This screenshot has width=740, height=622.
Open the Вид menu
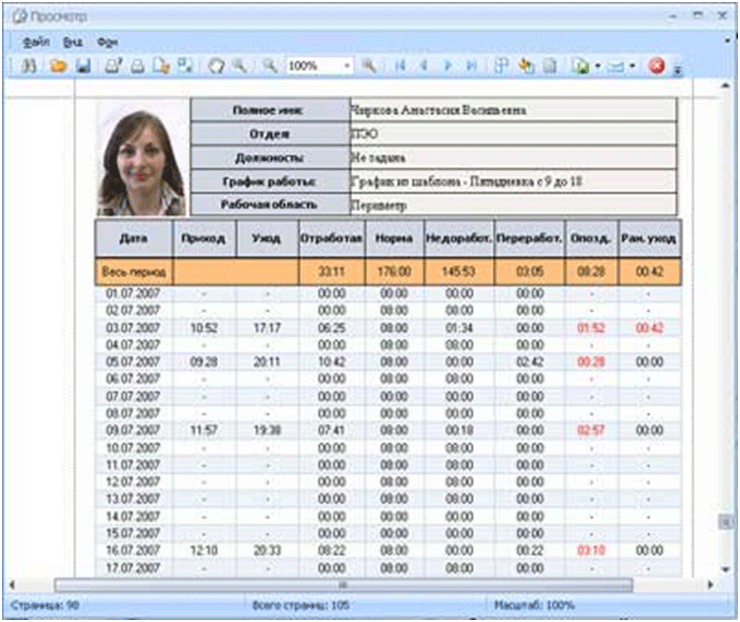click(x=73, y=42)
